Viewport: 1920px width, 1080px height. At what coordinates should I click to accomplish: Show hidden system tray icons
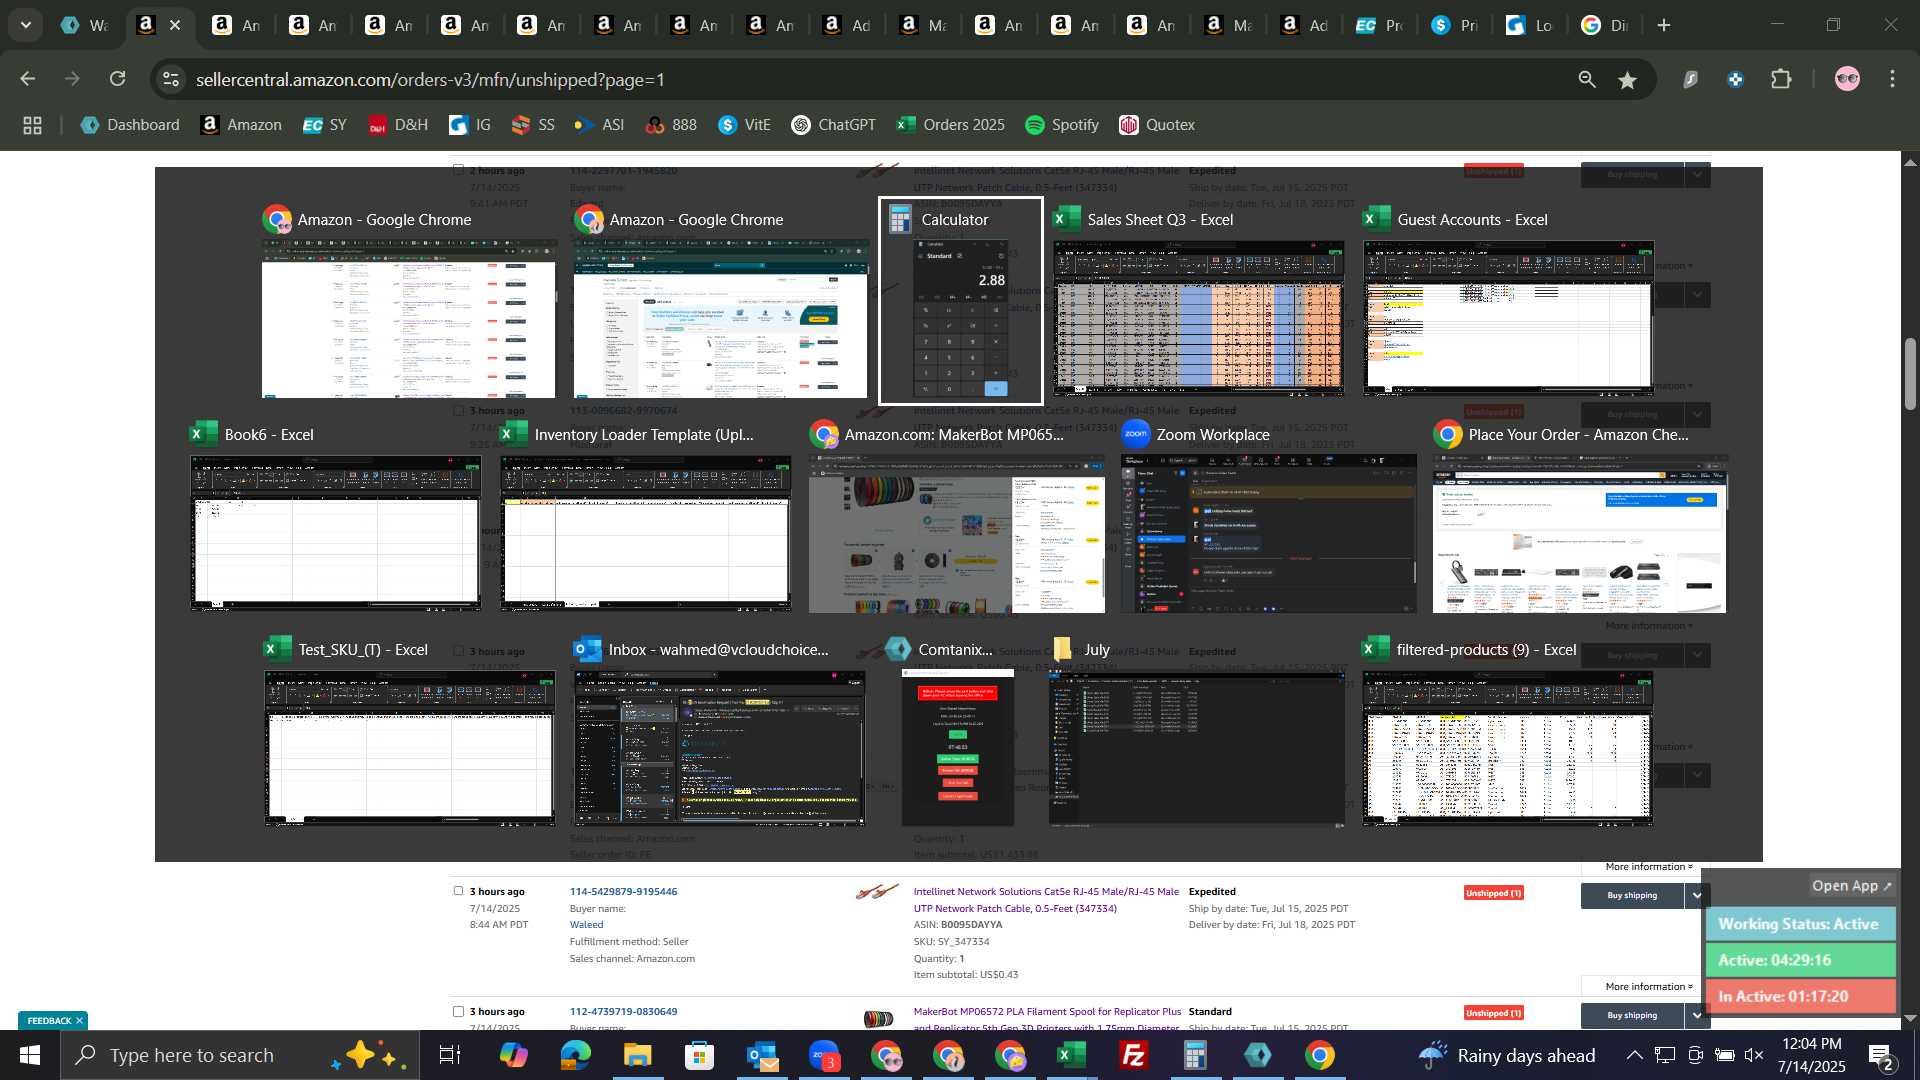coord(1634,1055)
